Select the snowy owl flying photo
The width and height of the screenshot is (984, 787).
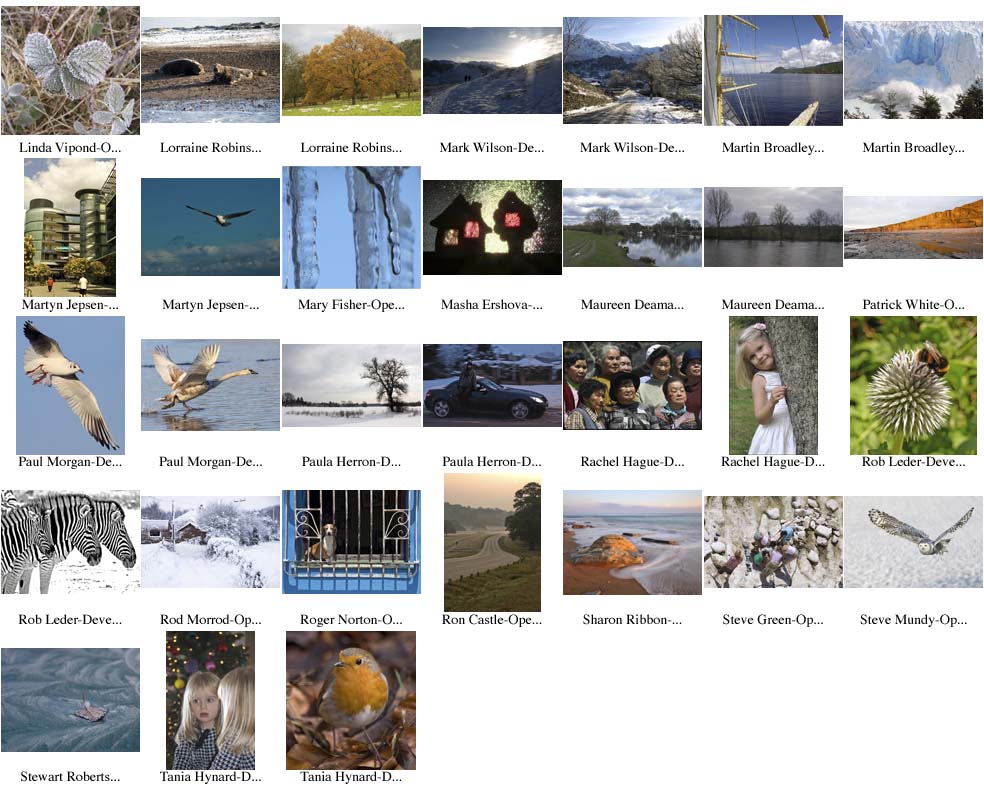(914, 542)
